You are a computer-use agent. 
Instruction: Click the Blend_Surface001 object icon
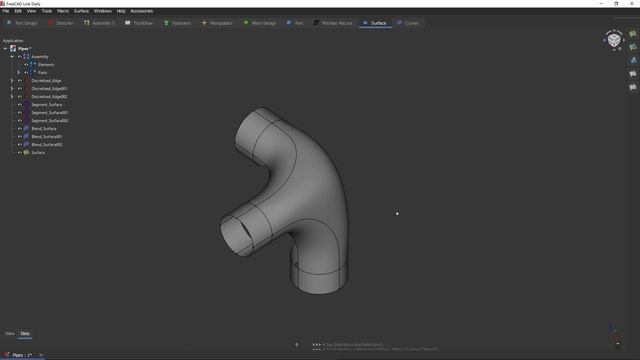27,137
